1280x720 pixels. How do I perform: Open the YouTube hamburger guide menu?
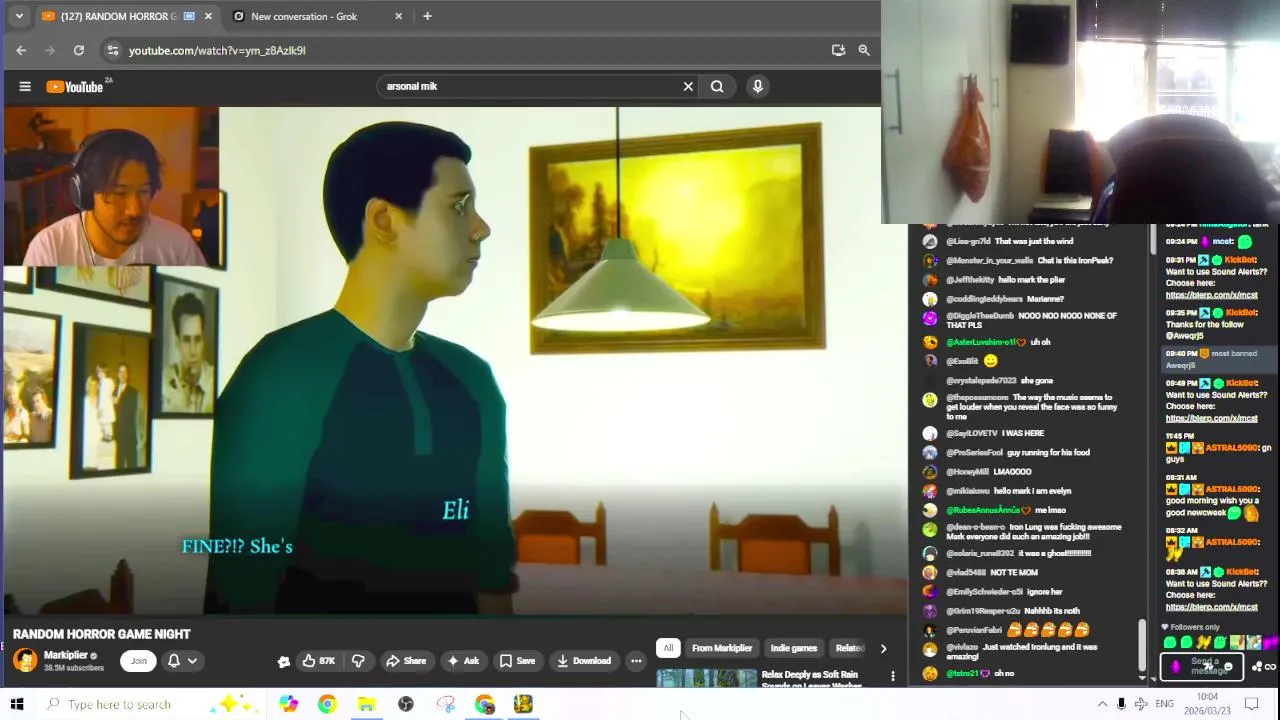coord(25,86)
